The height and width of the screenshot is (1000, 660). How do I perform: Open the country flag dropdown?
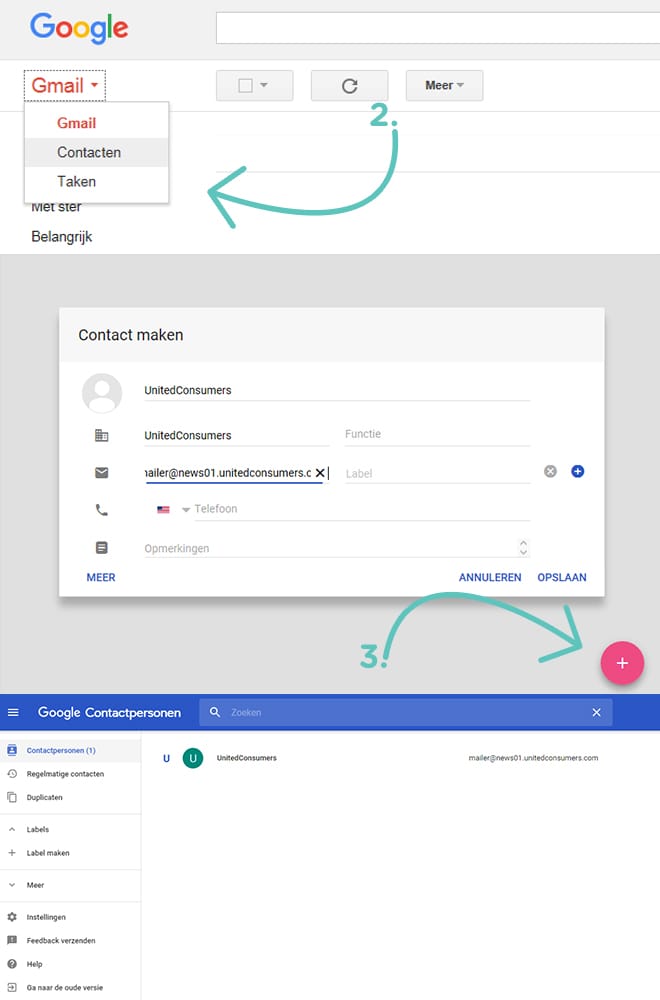(173, 510)
